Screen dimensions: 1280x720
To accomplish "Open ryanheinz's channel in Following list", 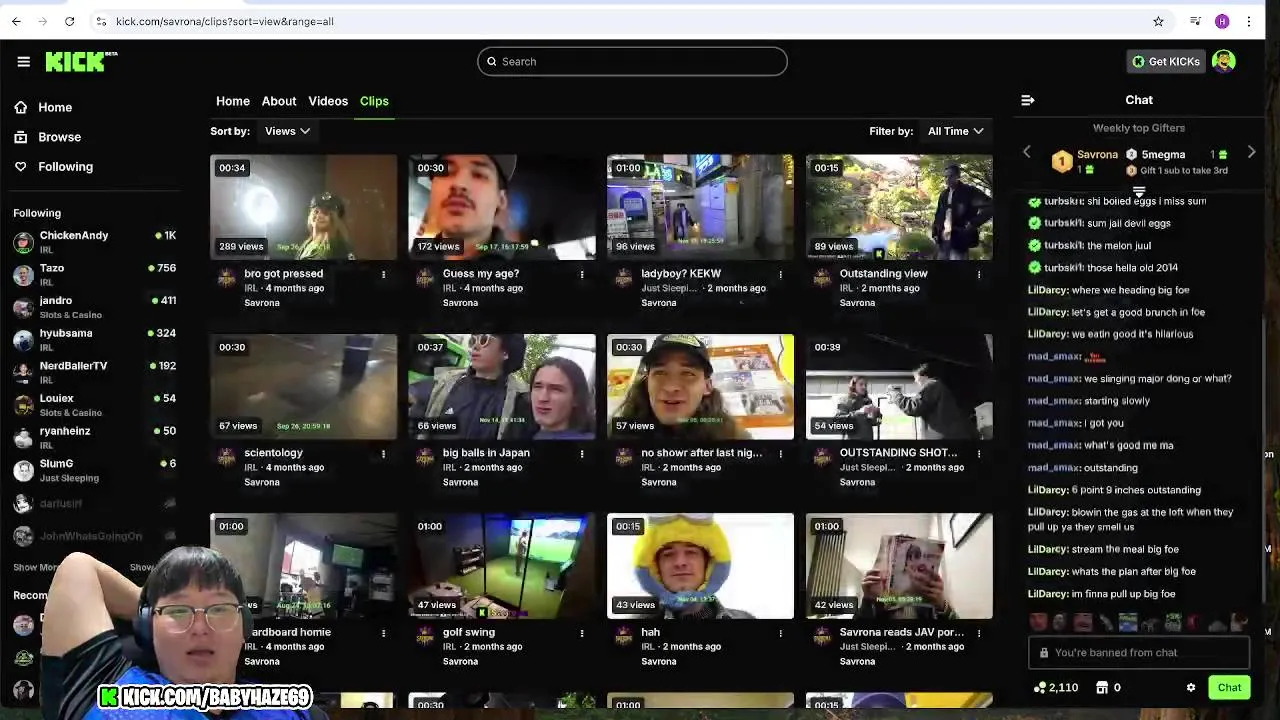I will 95,437.
